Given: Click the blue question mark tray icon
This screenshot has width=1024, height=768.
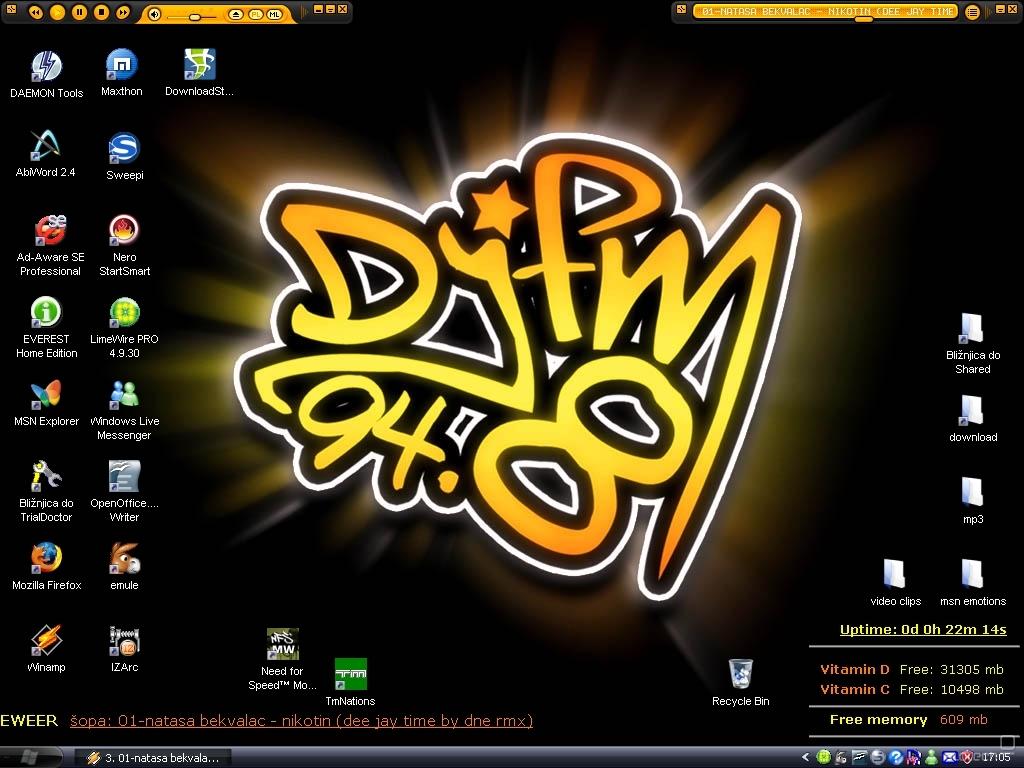Looking at the screenshot, I should point(896,758).
